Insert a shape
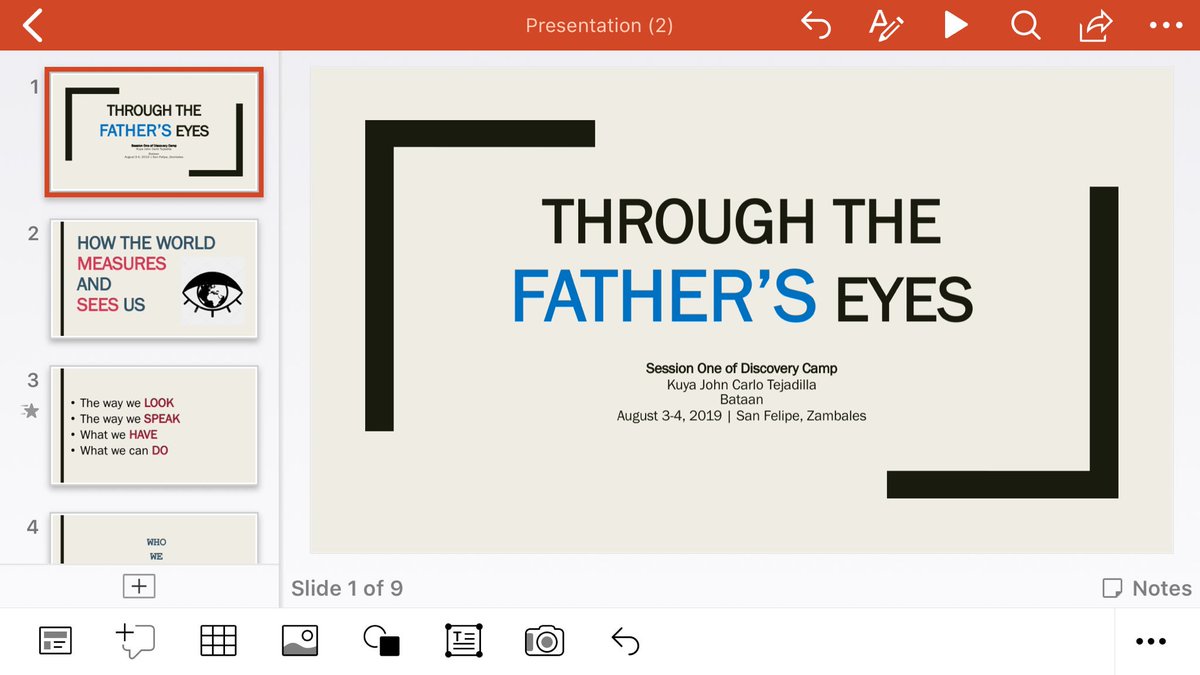This screenshot has width=1200, height=675. pos(382,641)
